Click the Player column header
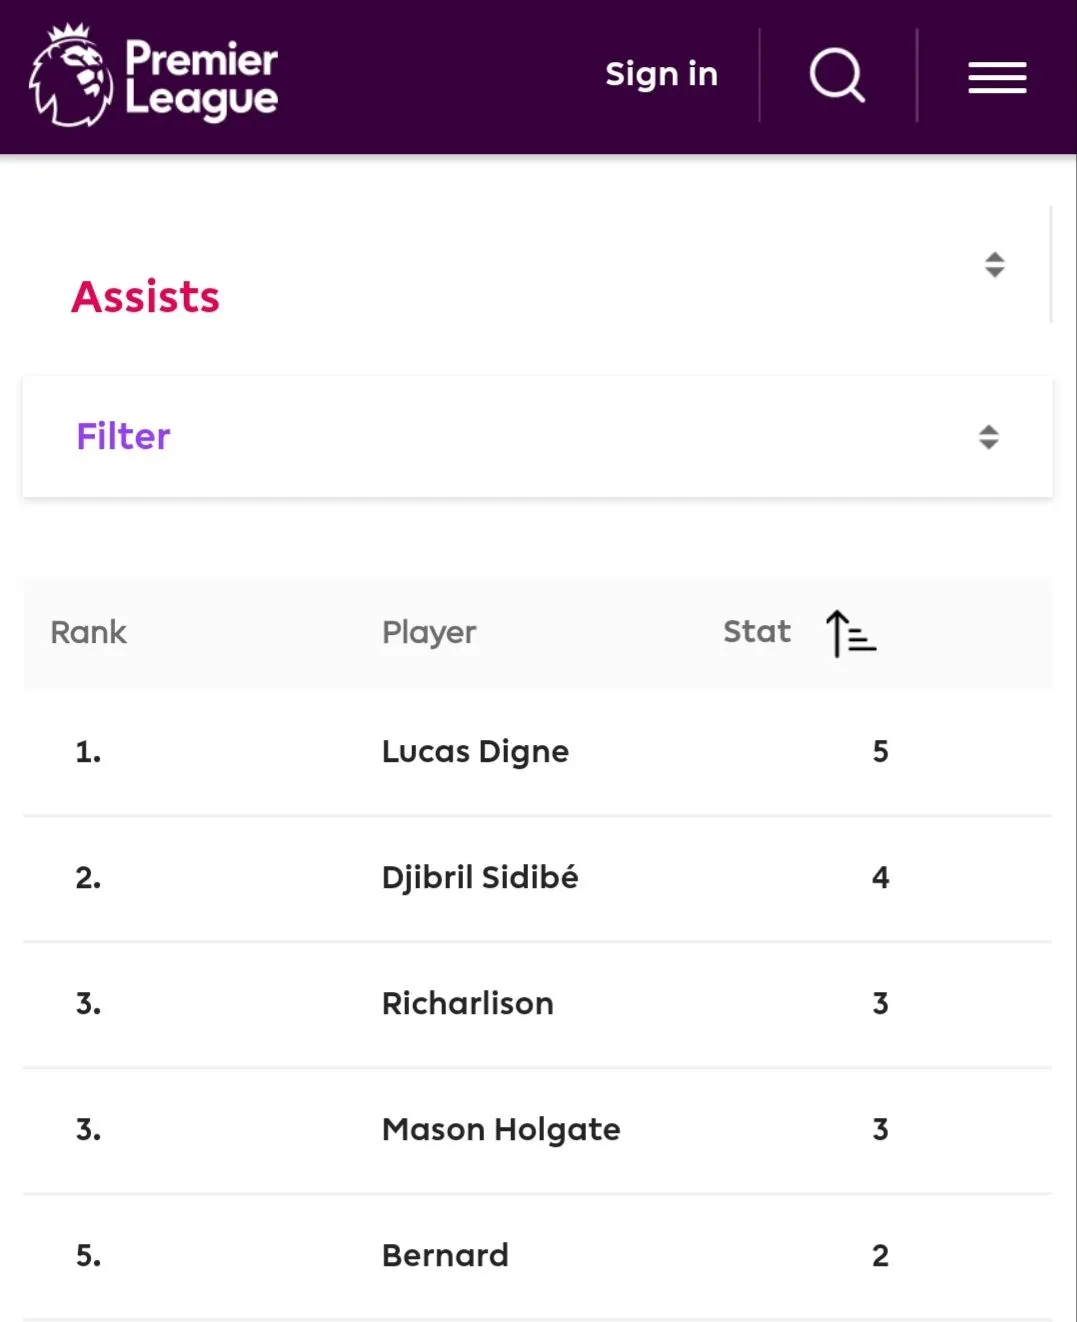Image resolution: width=1077 pixels, height=1322 pixels. [x=429, y=632]
